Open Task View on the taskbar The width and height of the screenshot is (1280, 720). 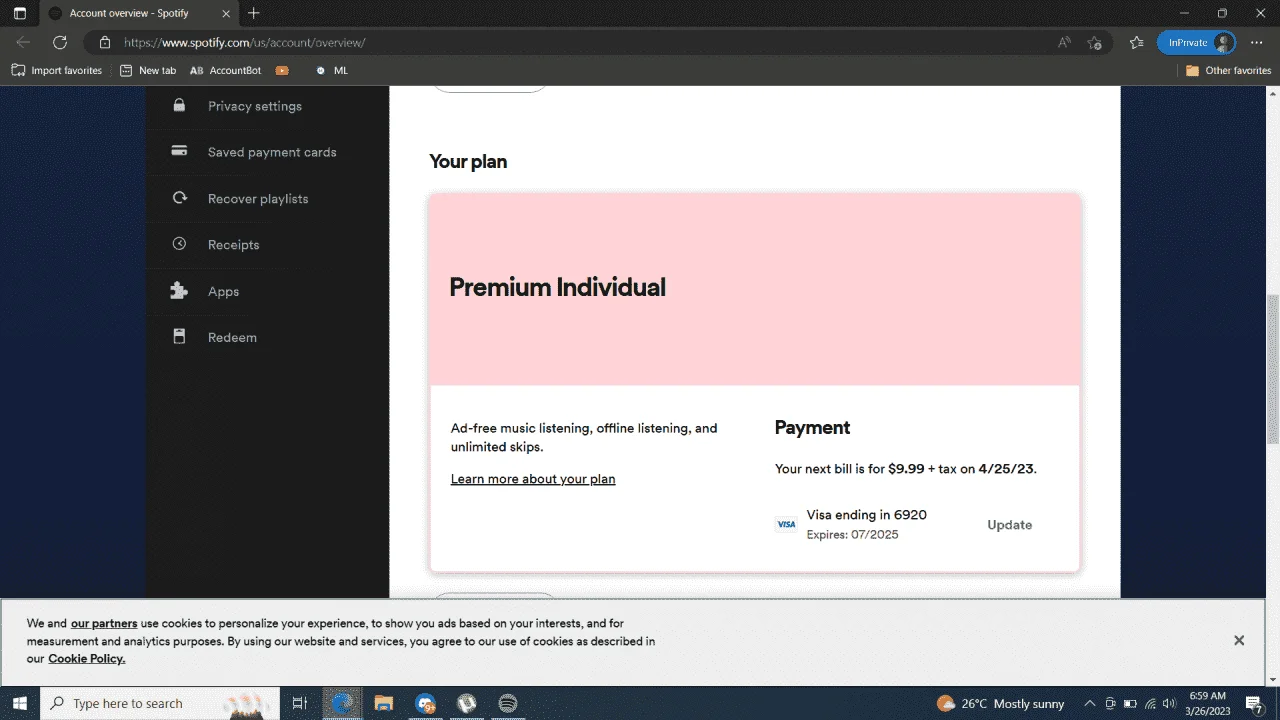tap(299, 704)
